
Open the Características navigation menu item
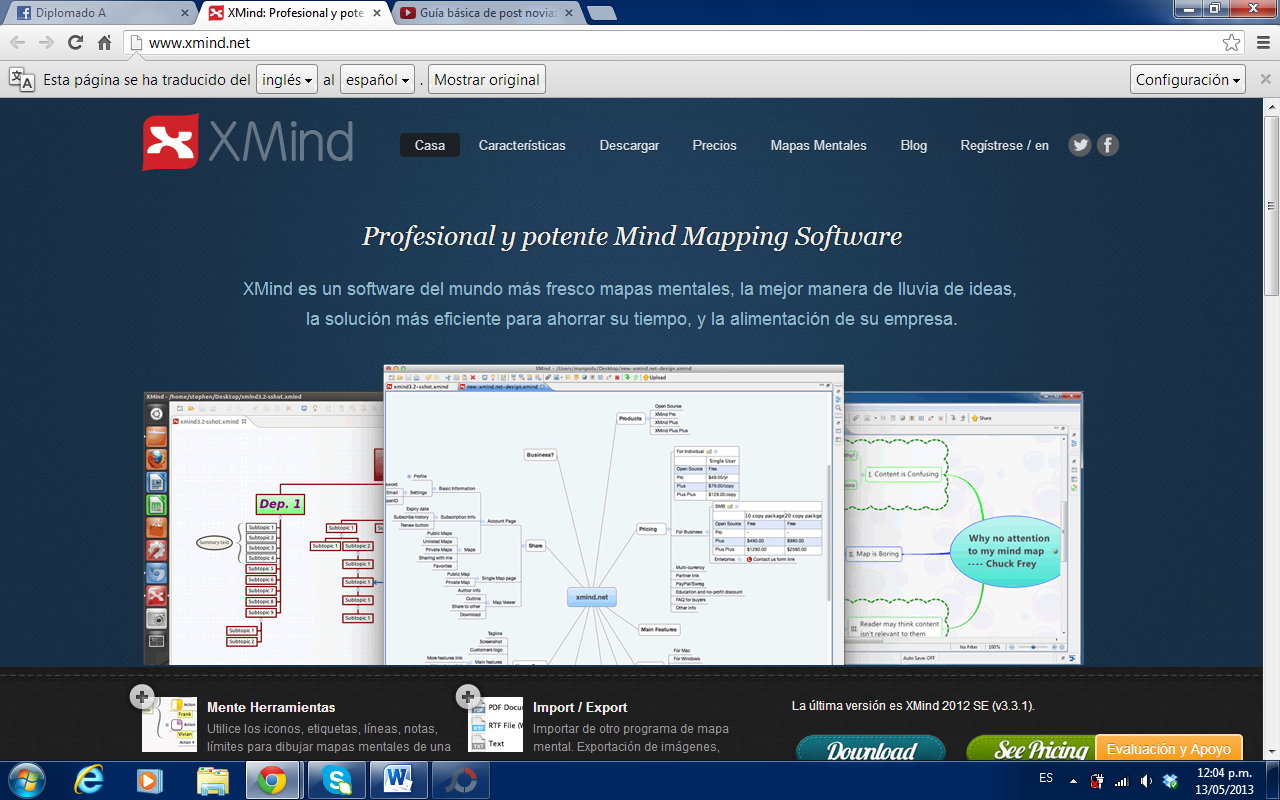(520, 145)
